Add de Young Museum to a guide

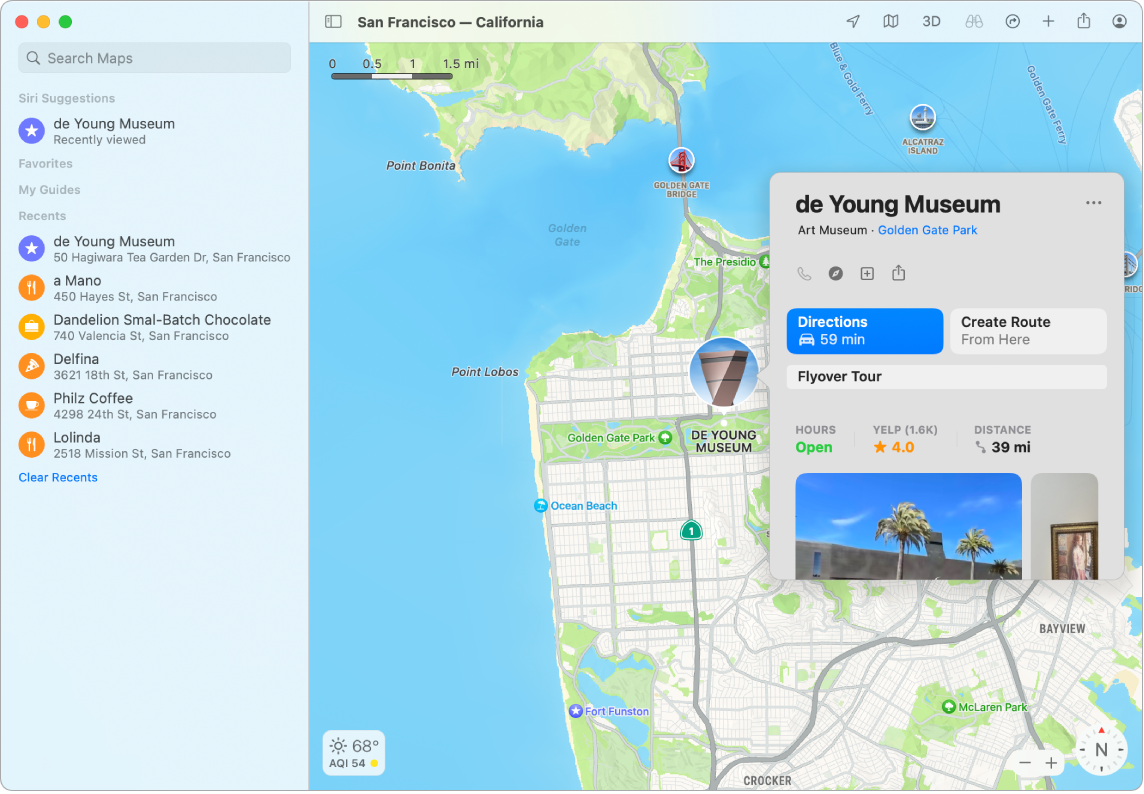click(x=867, y=273)
